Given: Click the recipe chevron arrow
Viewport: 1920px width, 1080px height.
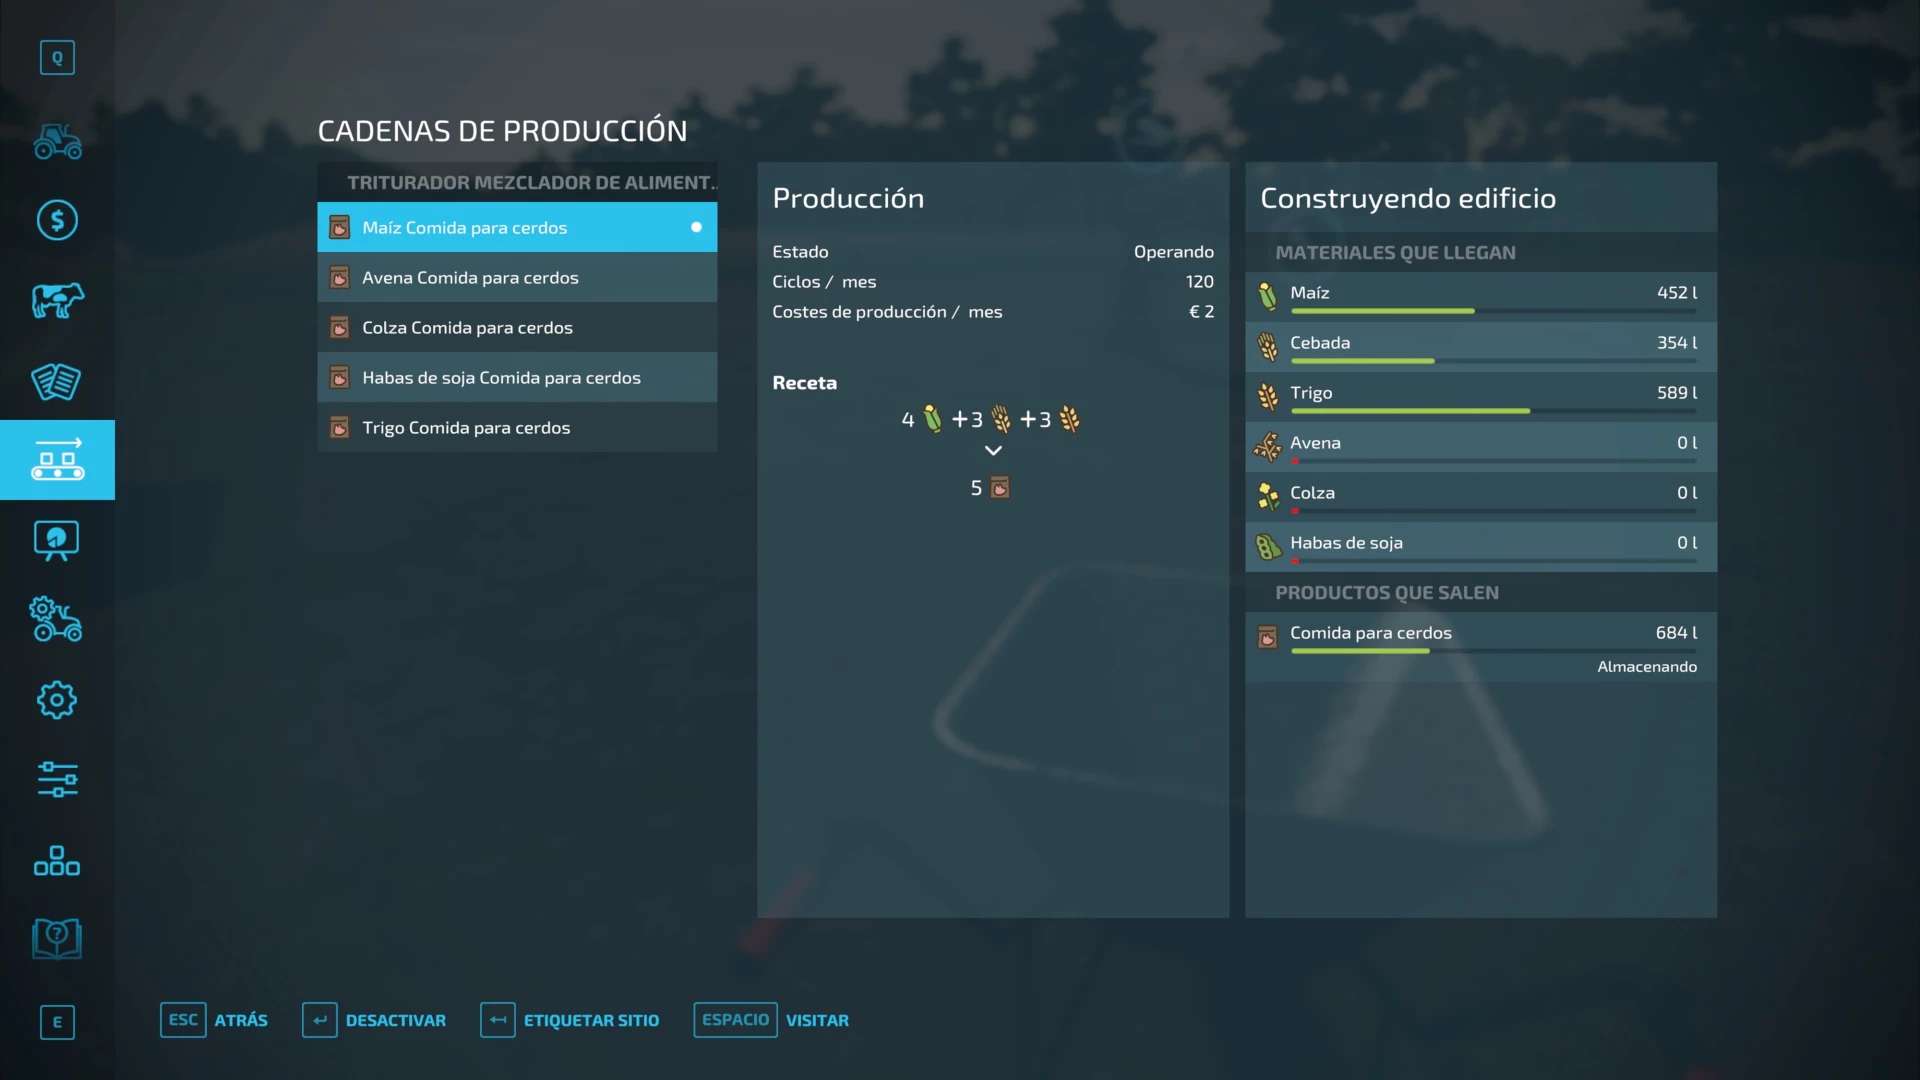Looking at the screenshot, I should (993, 451).
